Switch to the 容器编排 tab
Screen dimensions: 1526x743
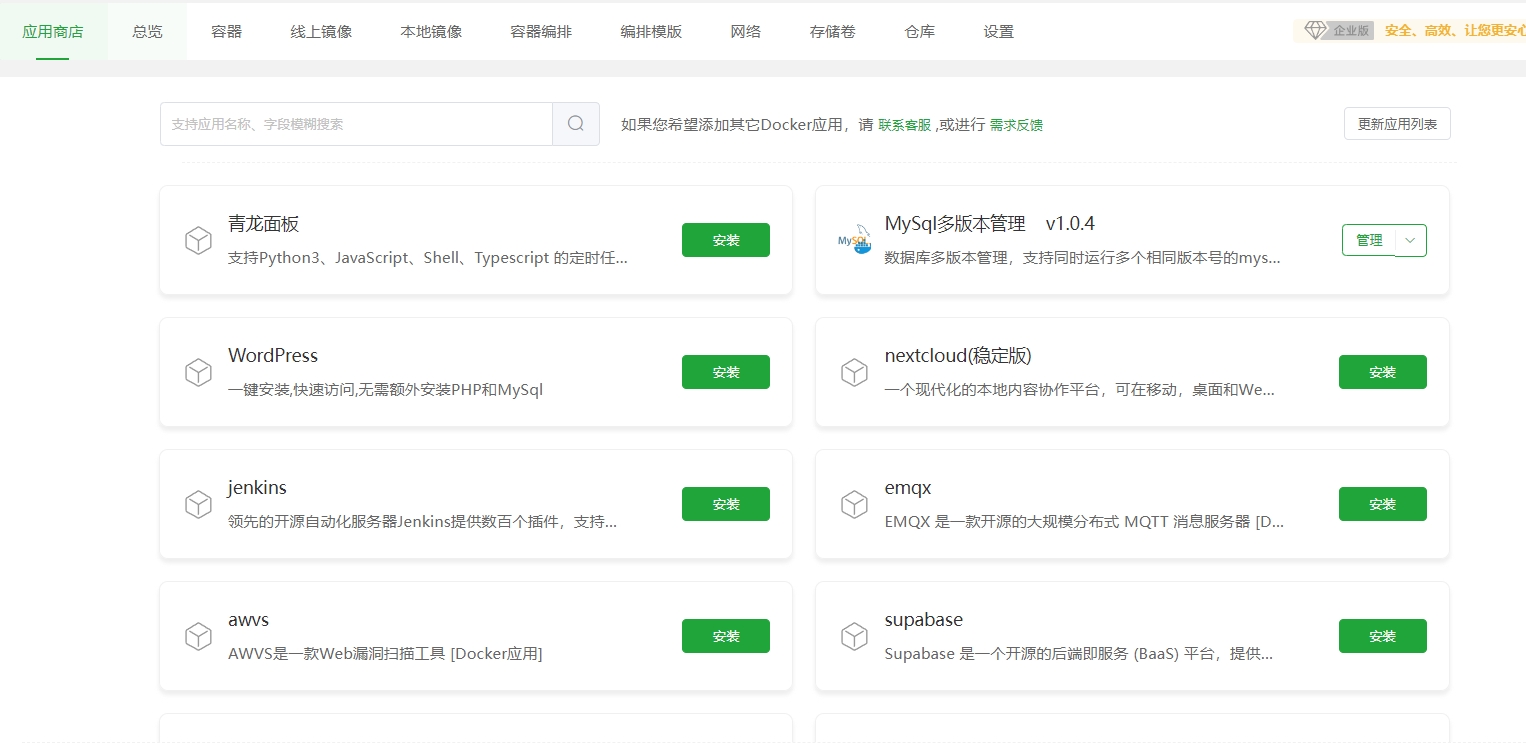click(x=541, y=31)
